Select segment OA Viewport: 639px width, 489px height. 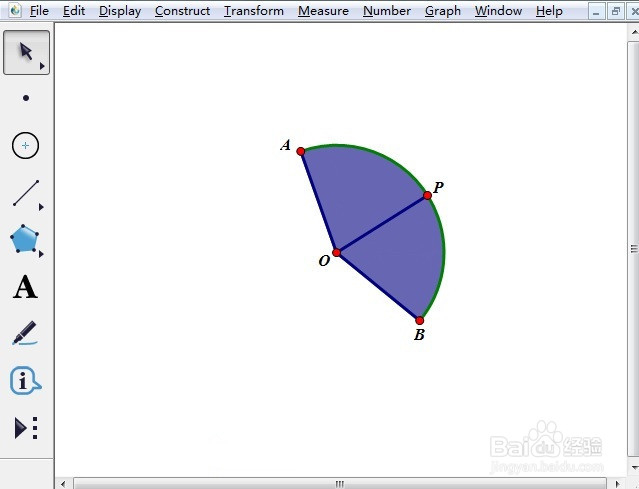pos(319,202)
